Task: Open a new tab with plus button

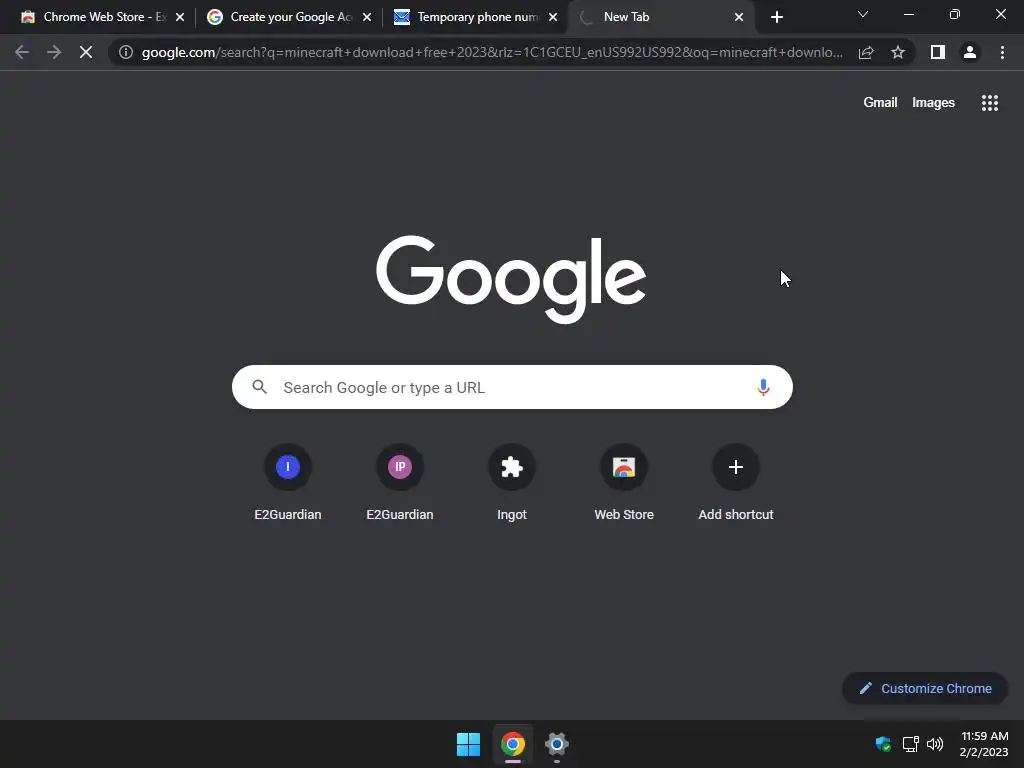Action: pos(776,17)
